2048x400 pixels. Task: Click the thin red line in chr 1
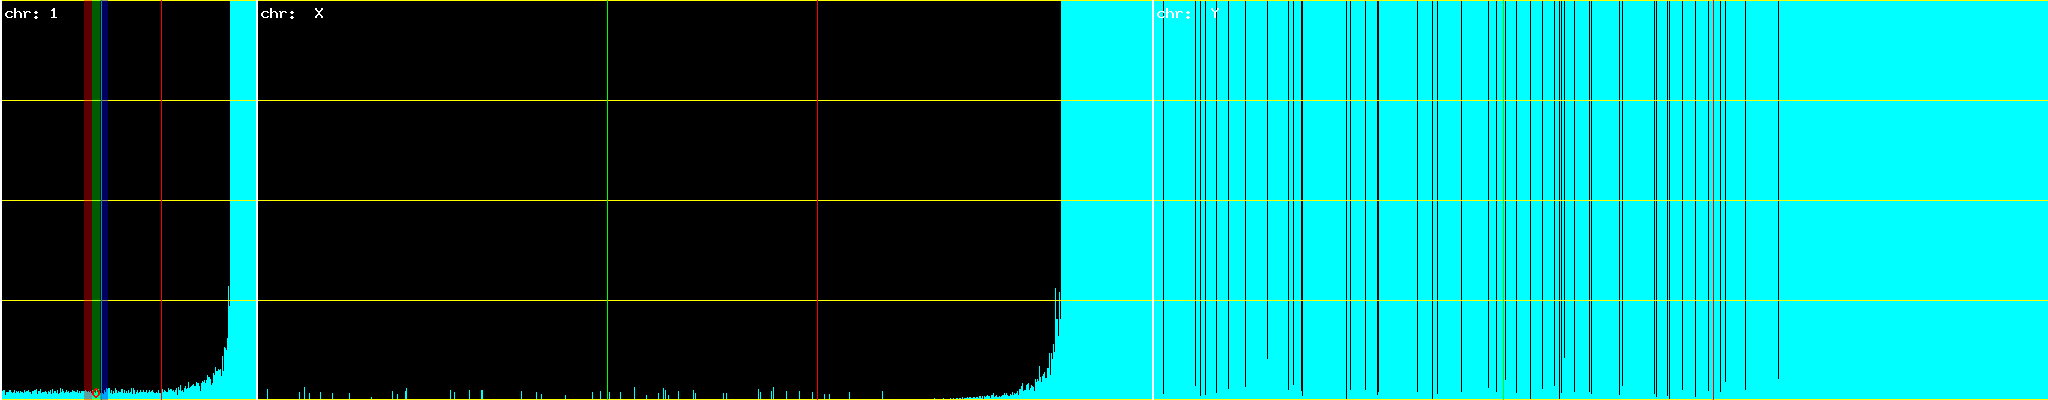click(x=161, y=150)
